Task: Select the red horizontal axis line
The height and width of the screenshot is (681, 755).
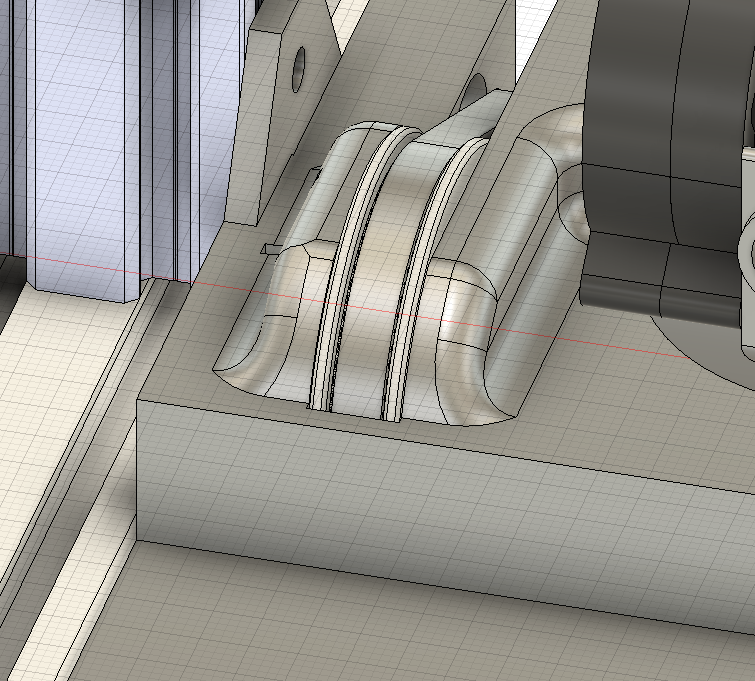Action: [200, 285]
